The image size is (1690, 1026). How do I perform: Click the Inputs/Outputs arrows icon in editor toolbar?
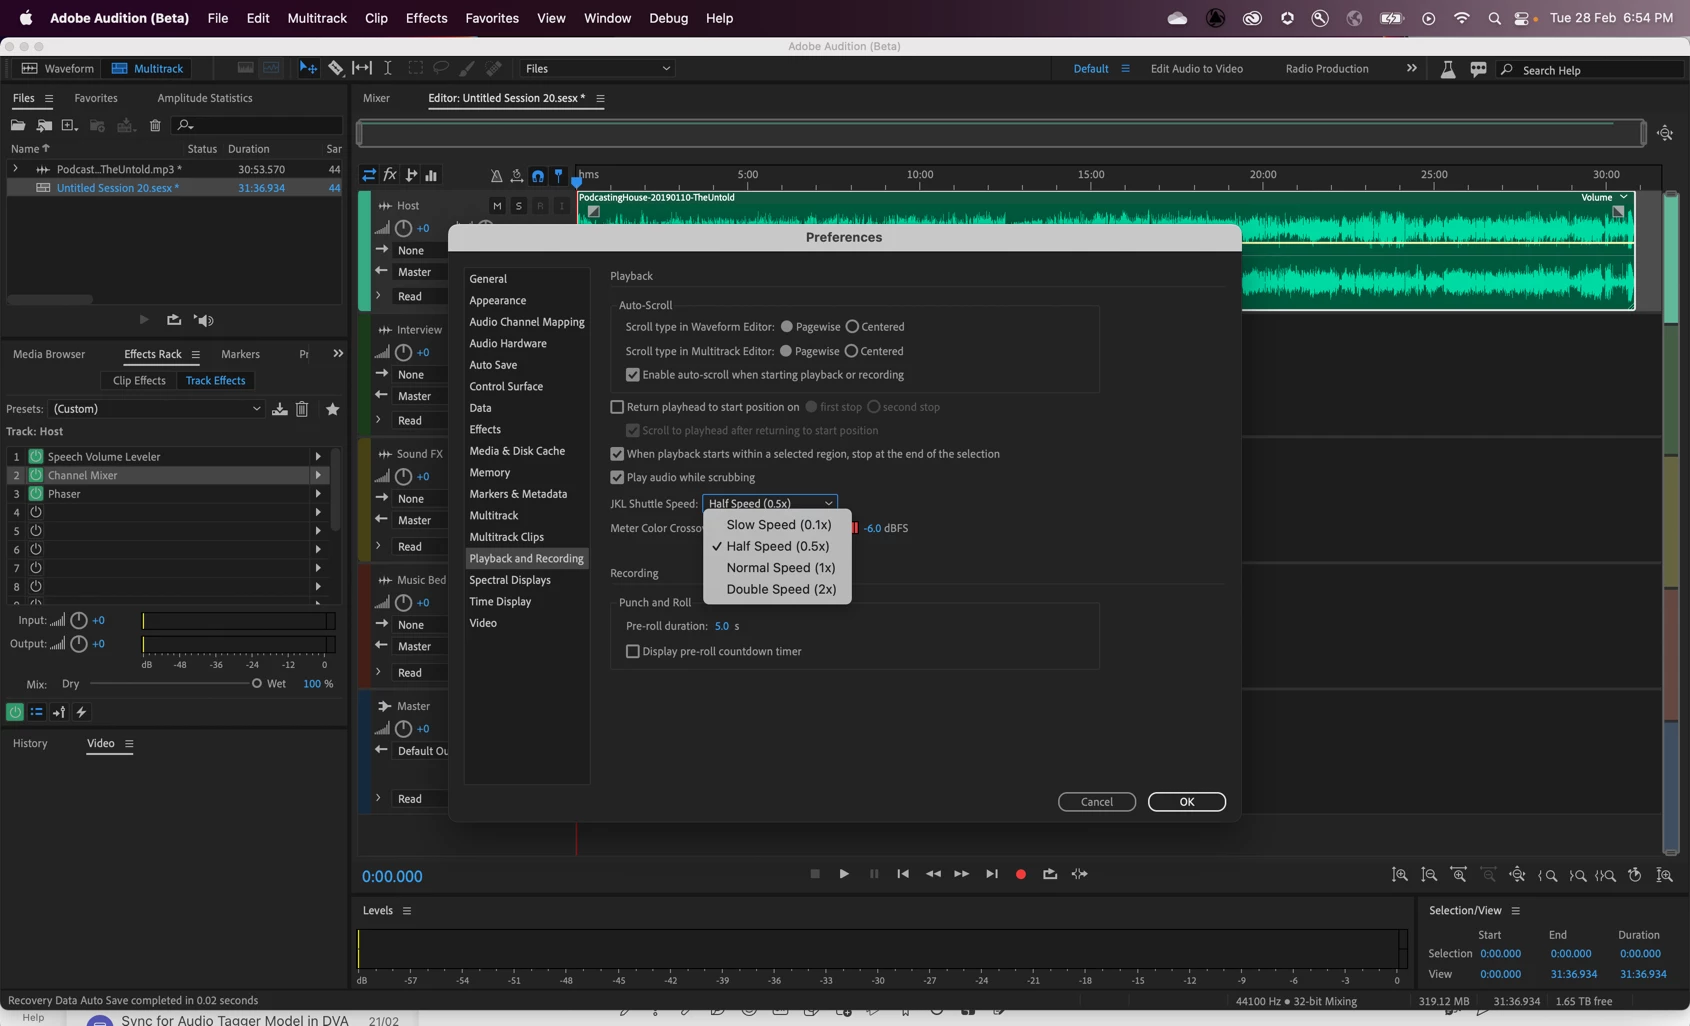369,175
